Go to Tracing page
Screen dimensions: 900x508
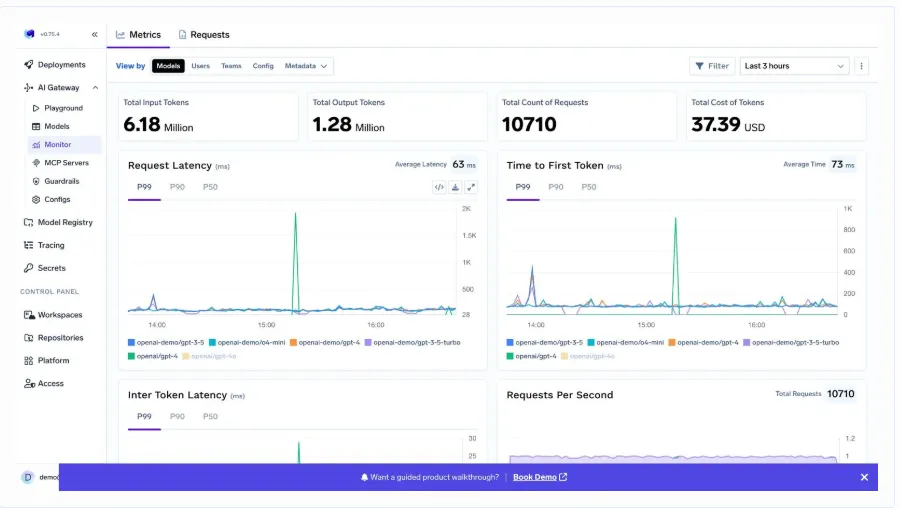[44, 246]
